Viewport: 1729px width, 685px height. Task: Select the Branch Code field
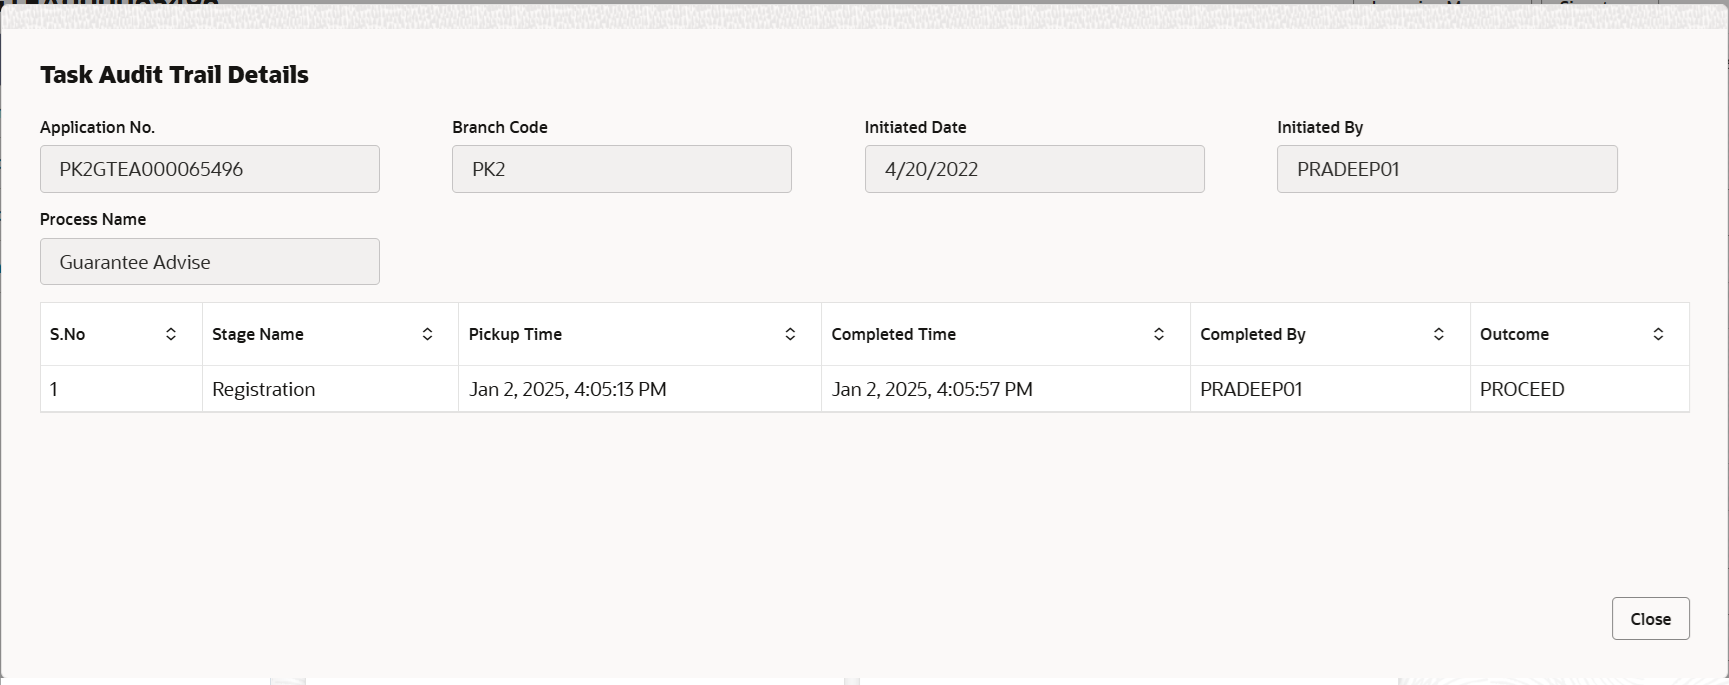622,169
